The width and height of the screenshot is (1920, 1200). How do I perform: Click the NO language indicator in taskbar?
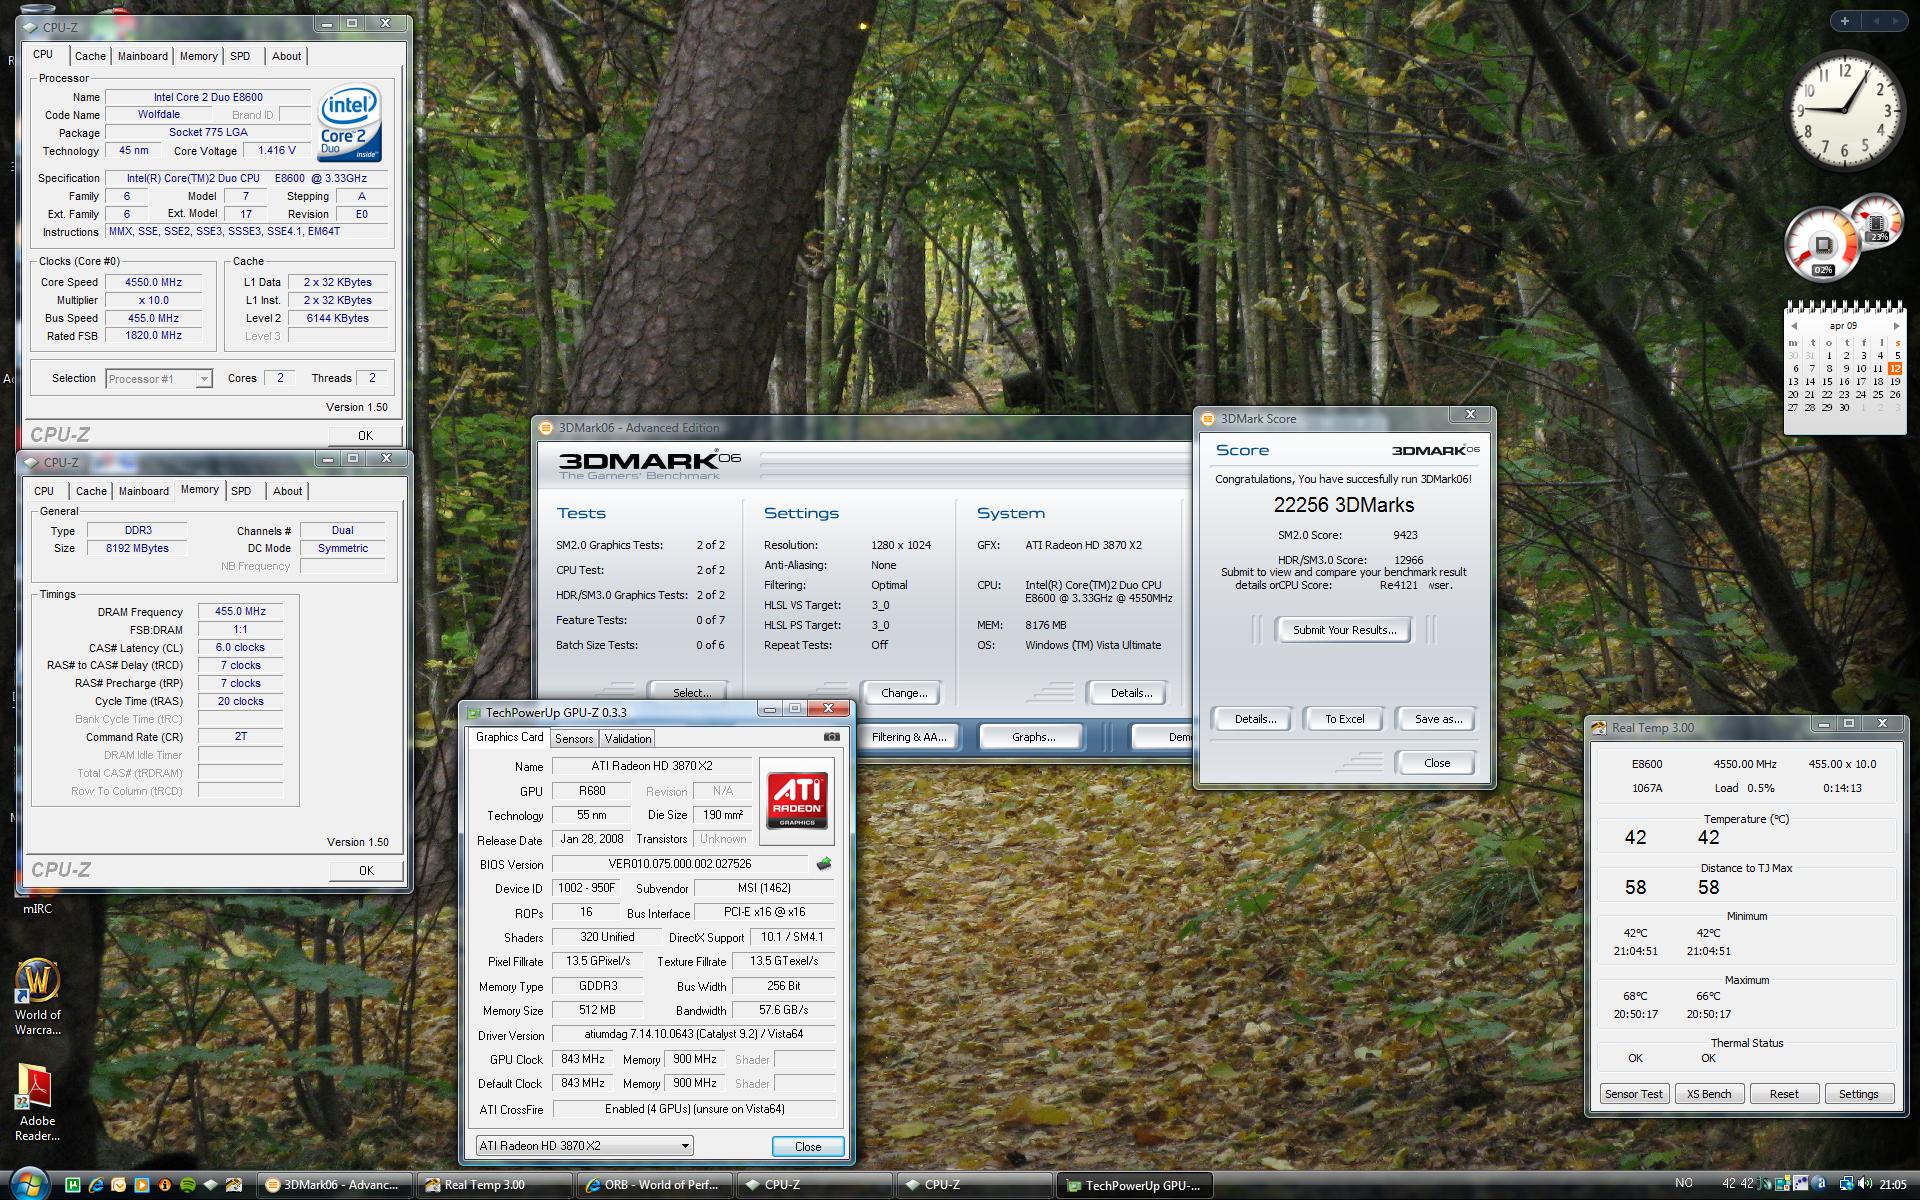(1684, 1183)
